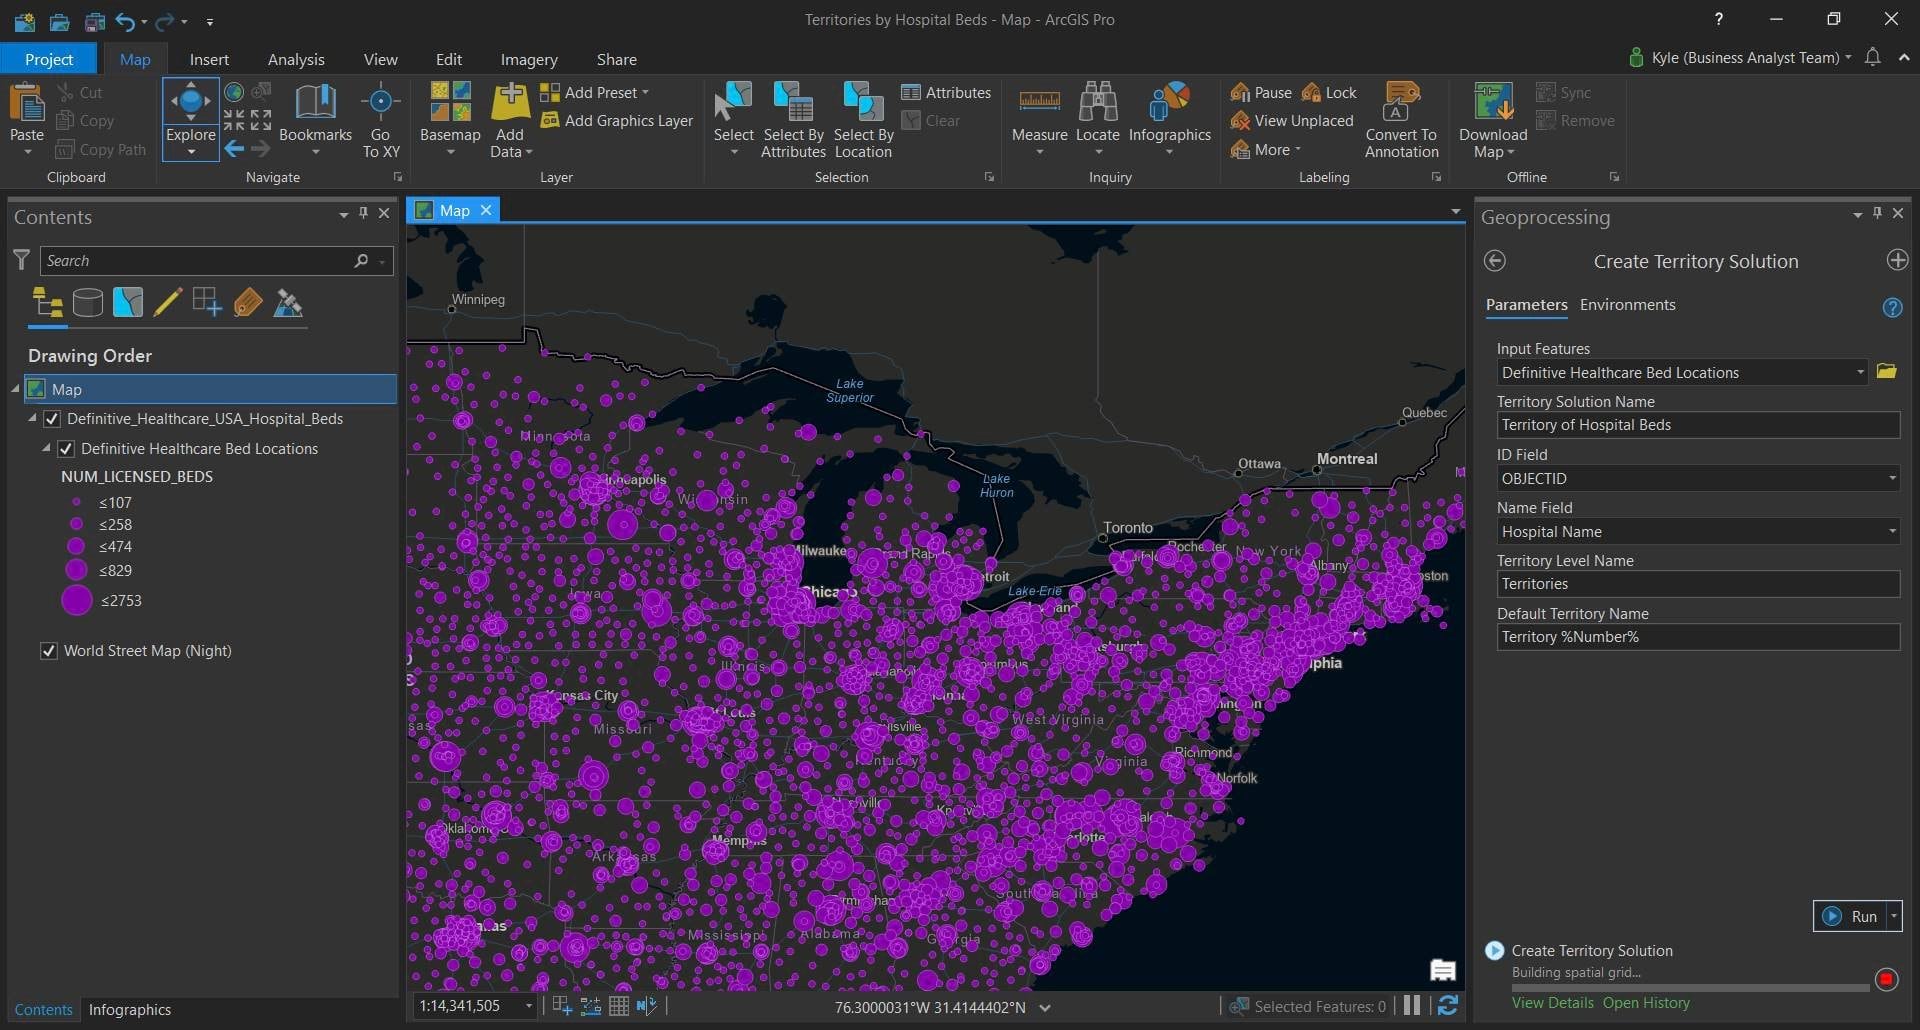The height and width of the screenshot is (1030, 1920).
Task: Open the View Details link
Action: pyautogui.click(x=1552, y=1003)
